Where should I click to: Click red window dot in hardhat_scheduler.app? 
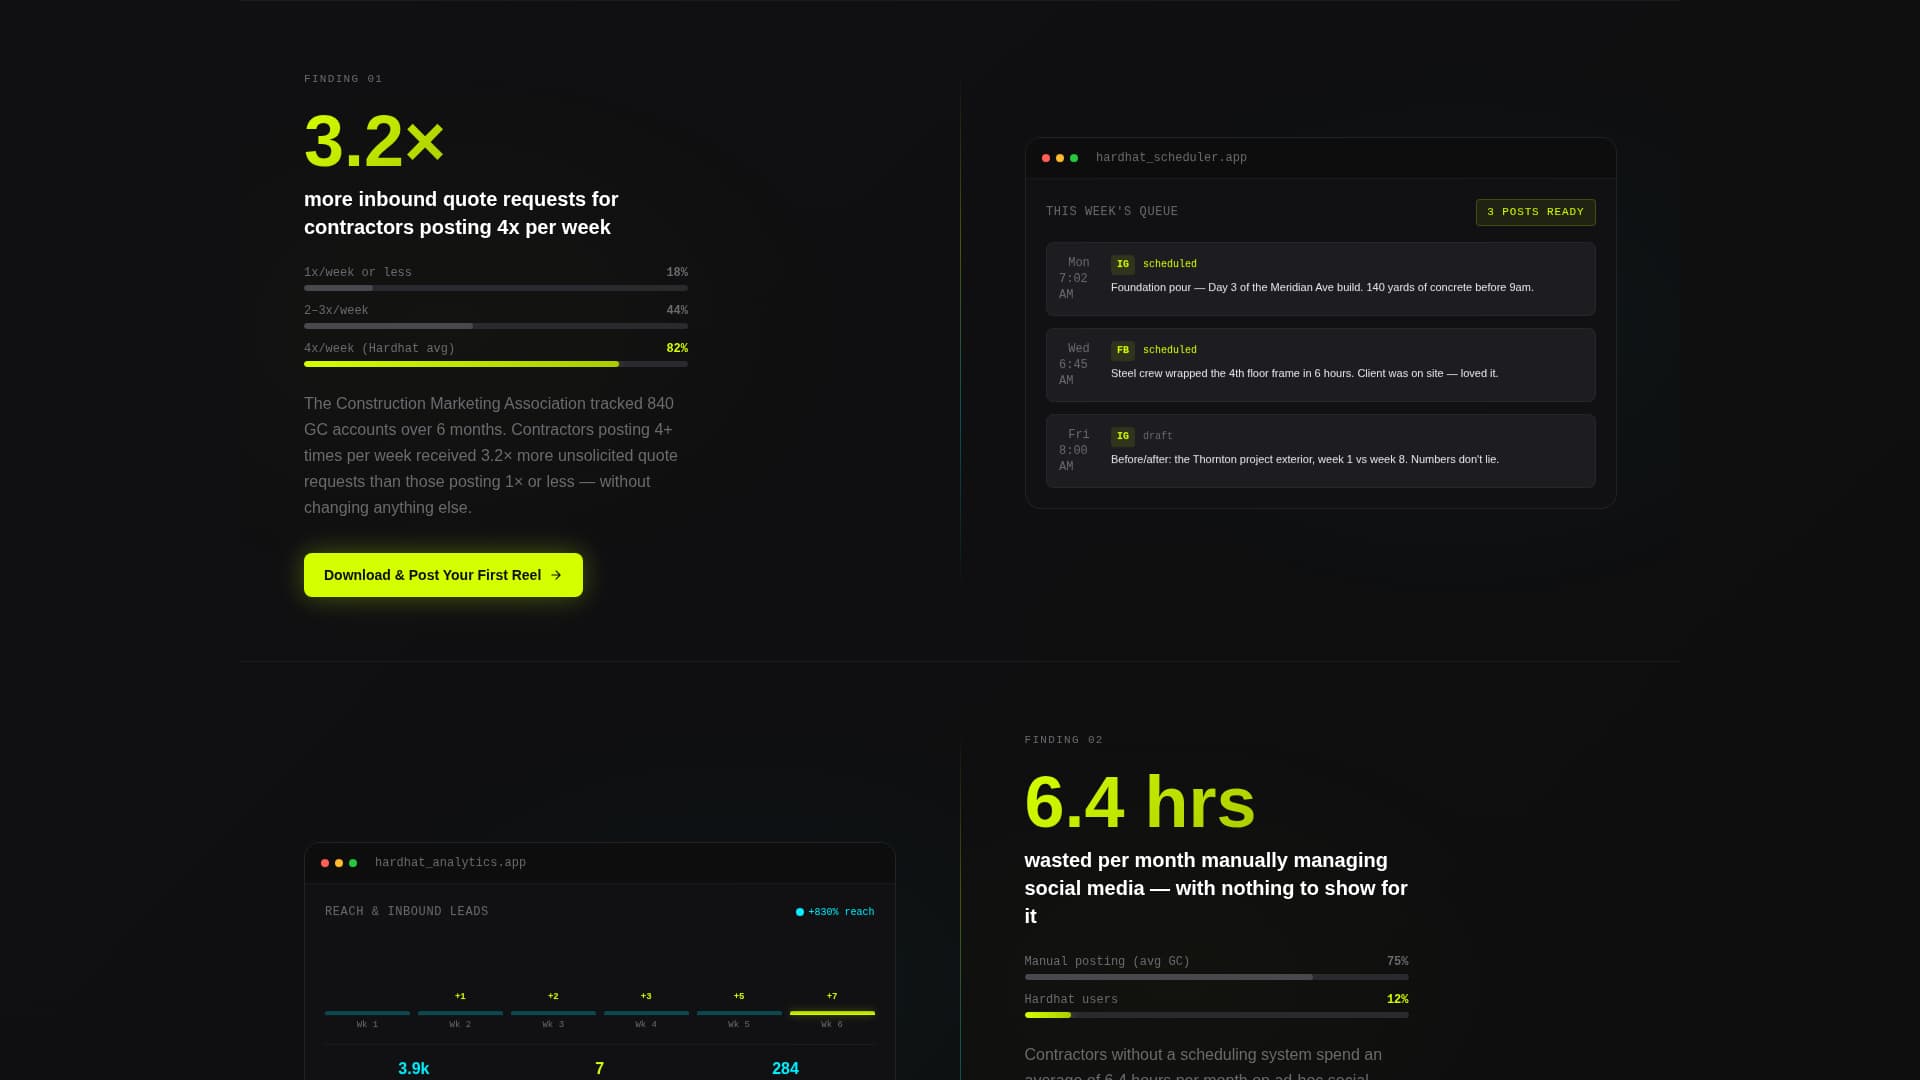point(1046,158)
